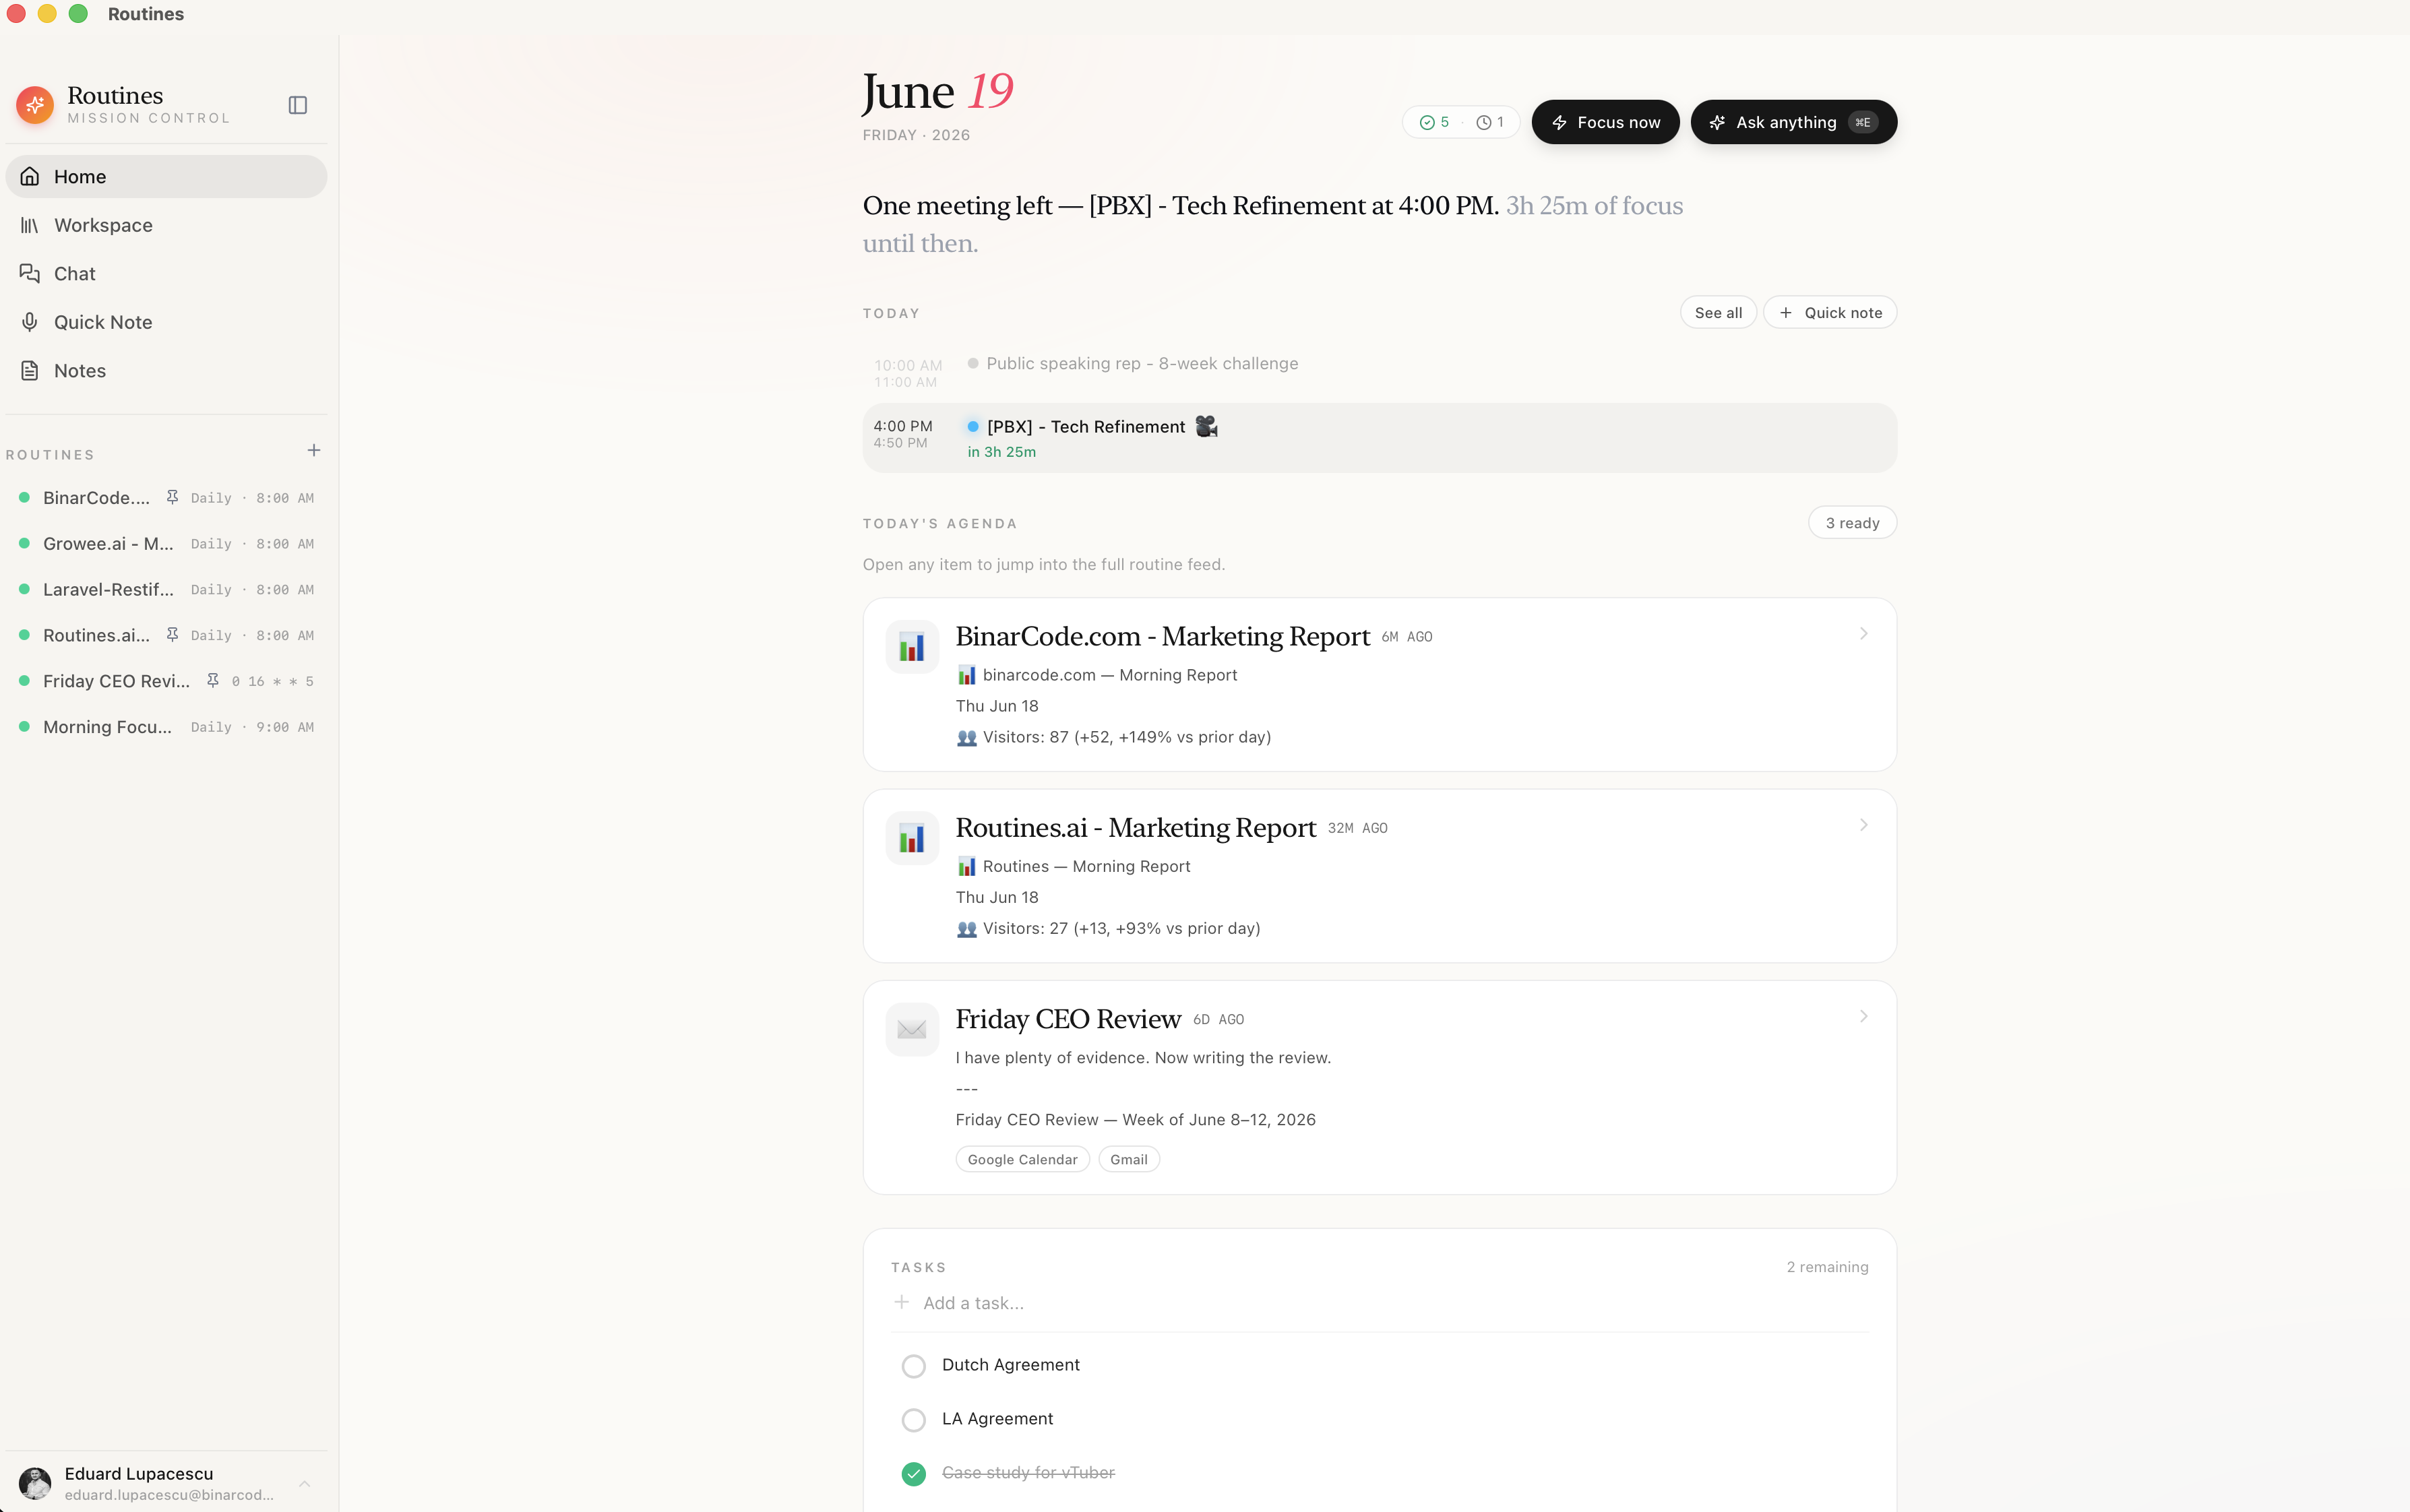
Task: Click the Workspace library icon
Action: click(x=30, y=225)
